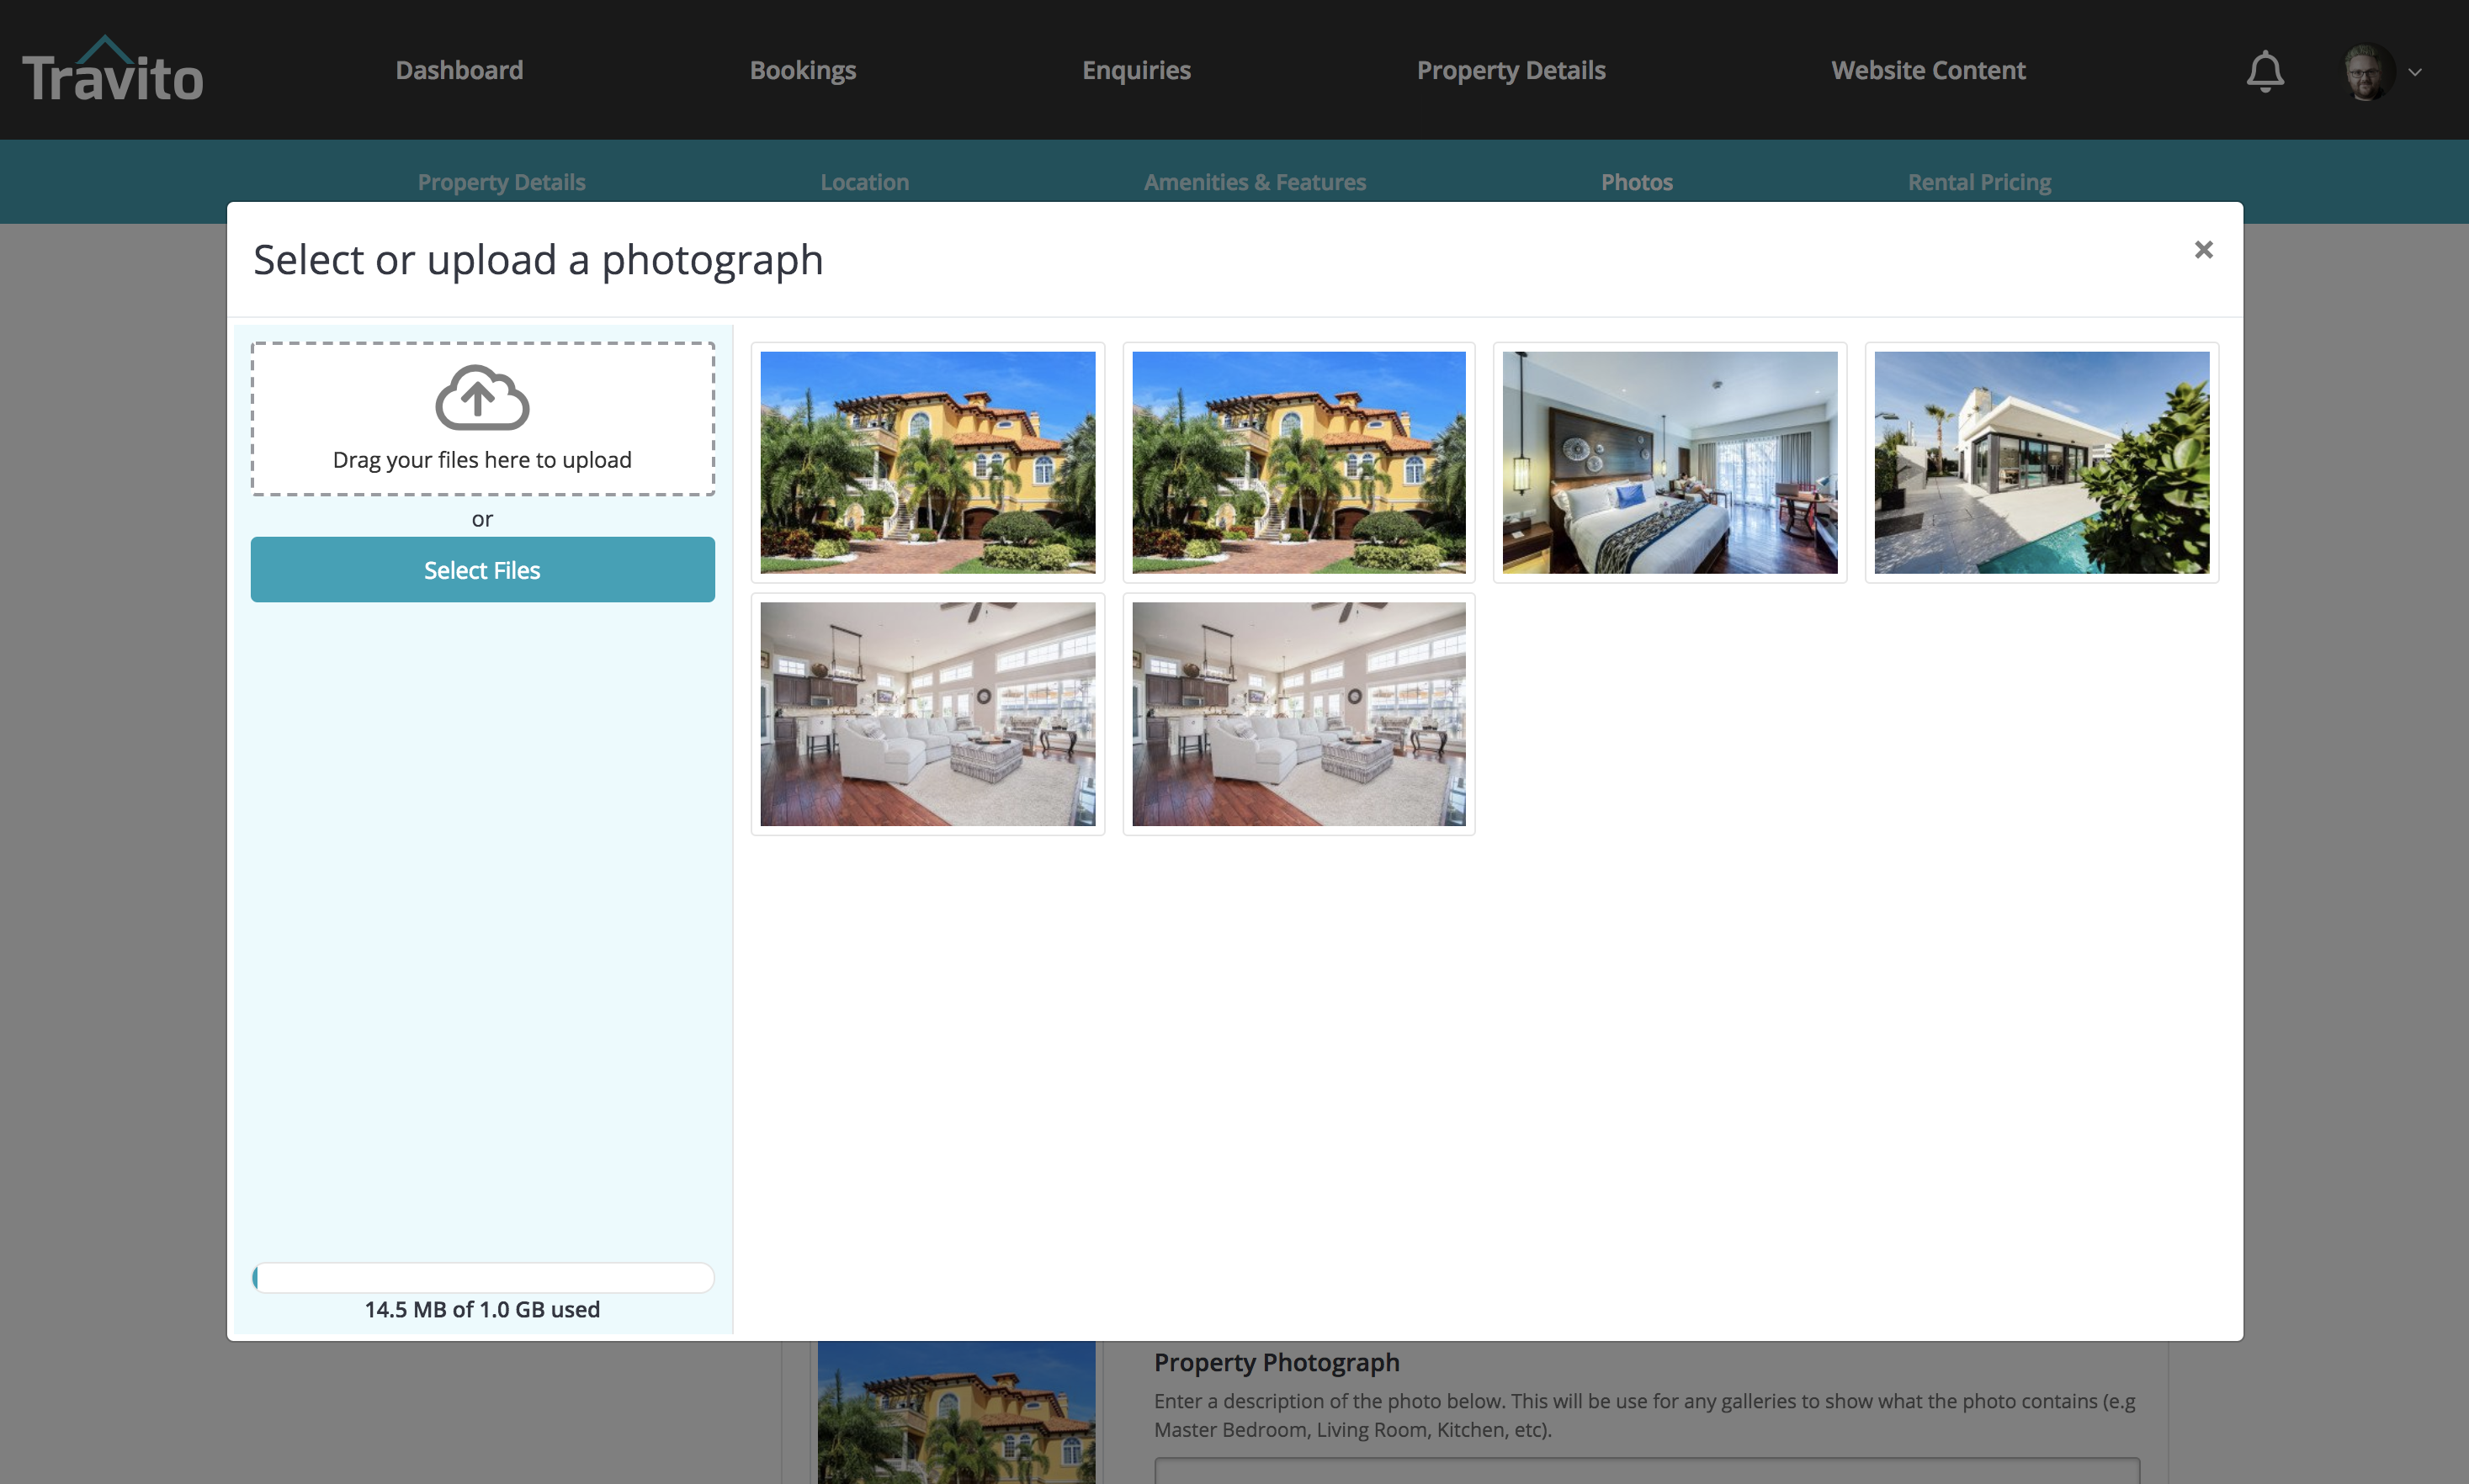Open Enquiries from the navigation bar

pyautogui.click(x=1136, y=70)
